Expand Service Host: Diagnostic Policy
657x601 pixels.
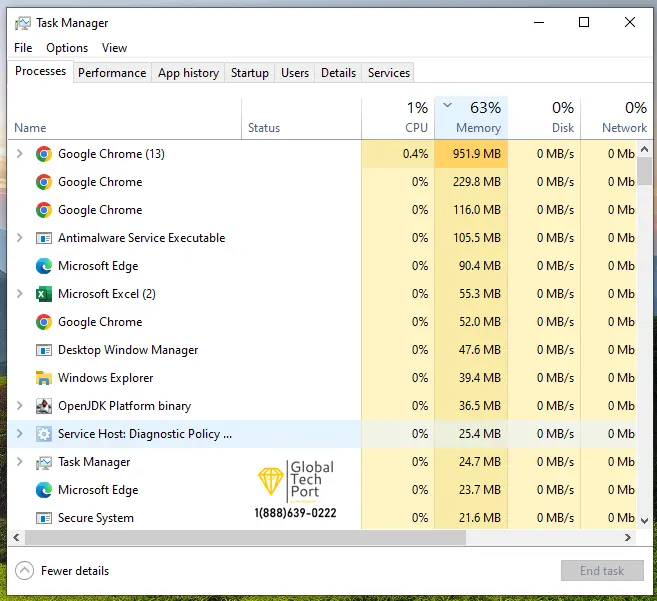(19, 434)
